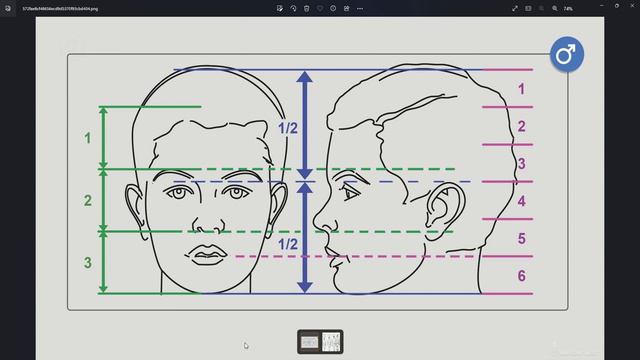Open the Edit image tool

[x=280, y=8]
